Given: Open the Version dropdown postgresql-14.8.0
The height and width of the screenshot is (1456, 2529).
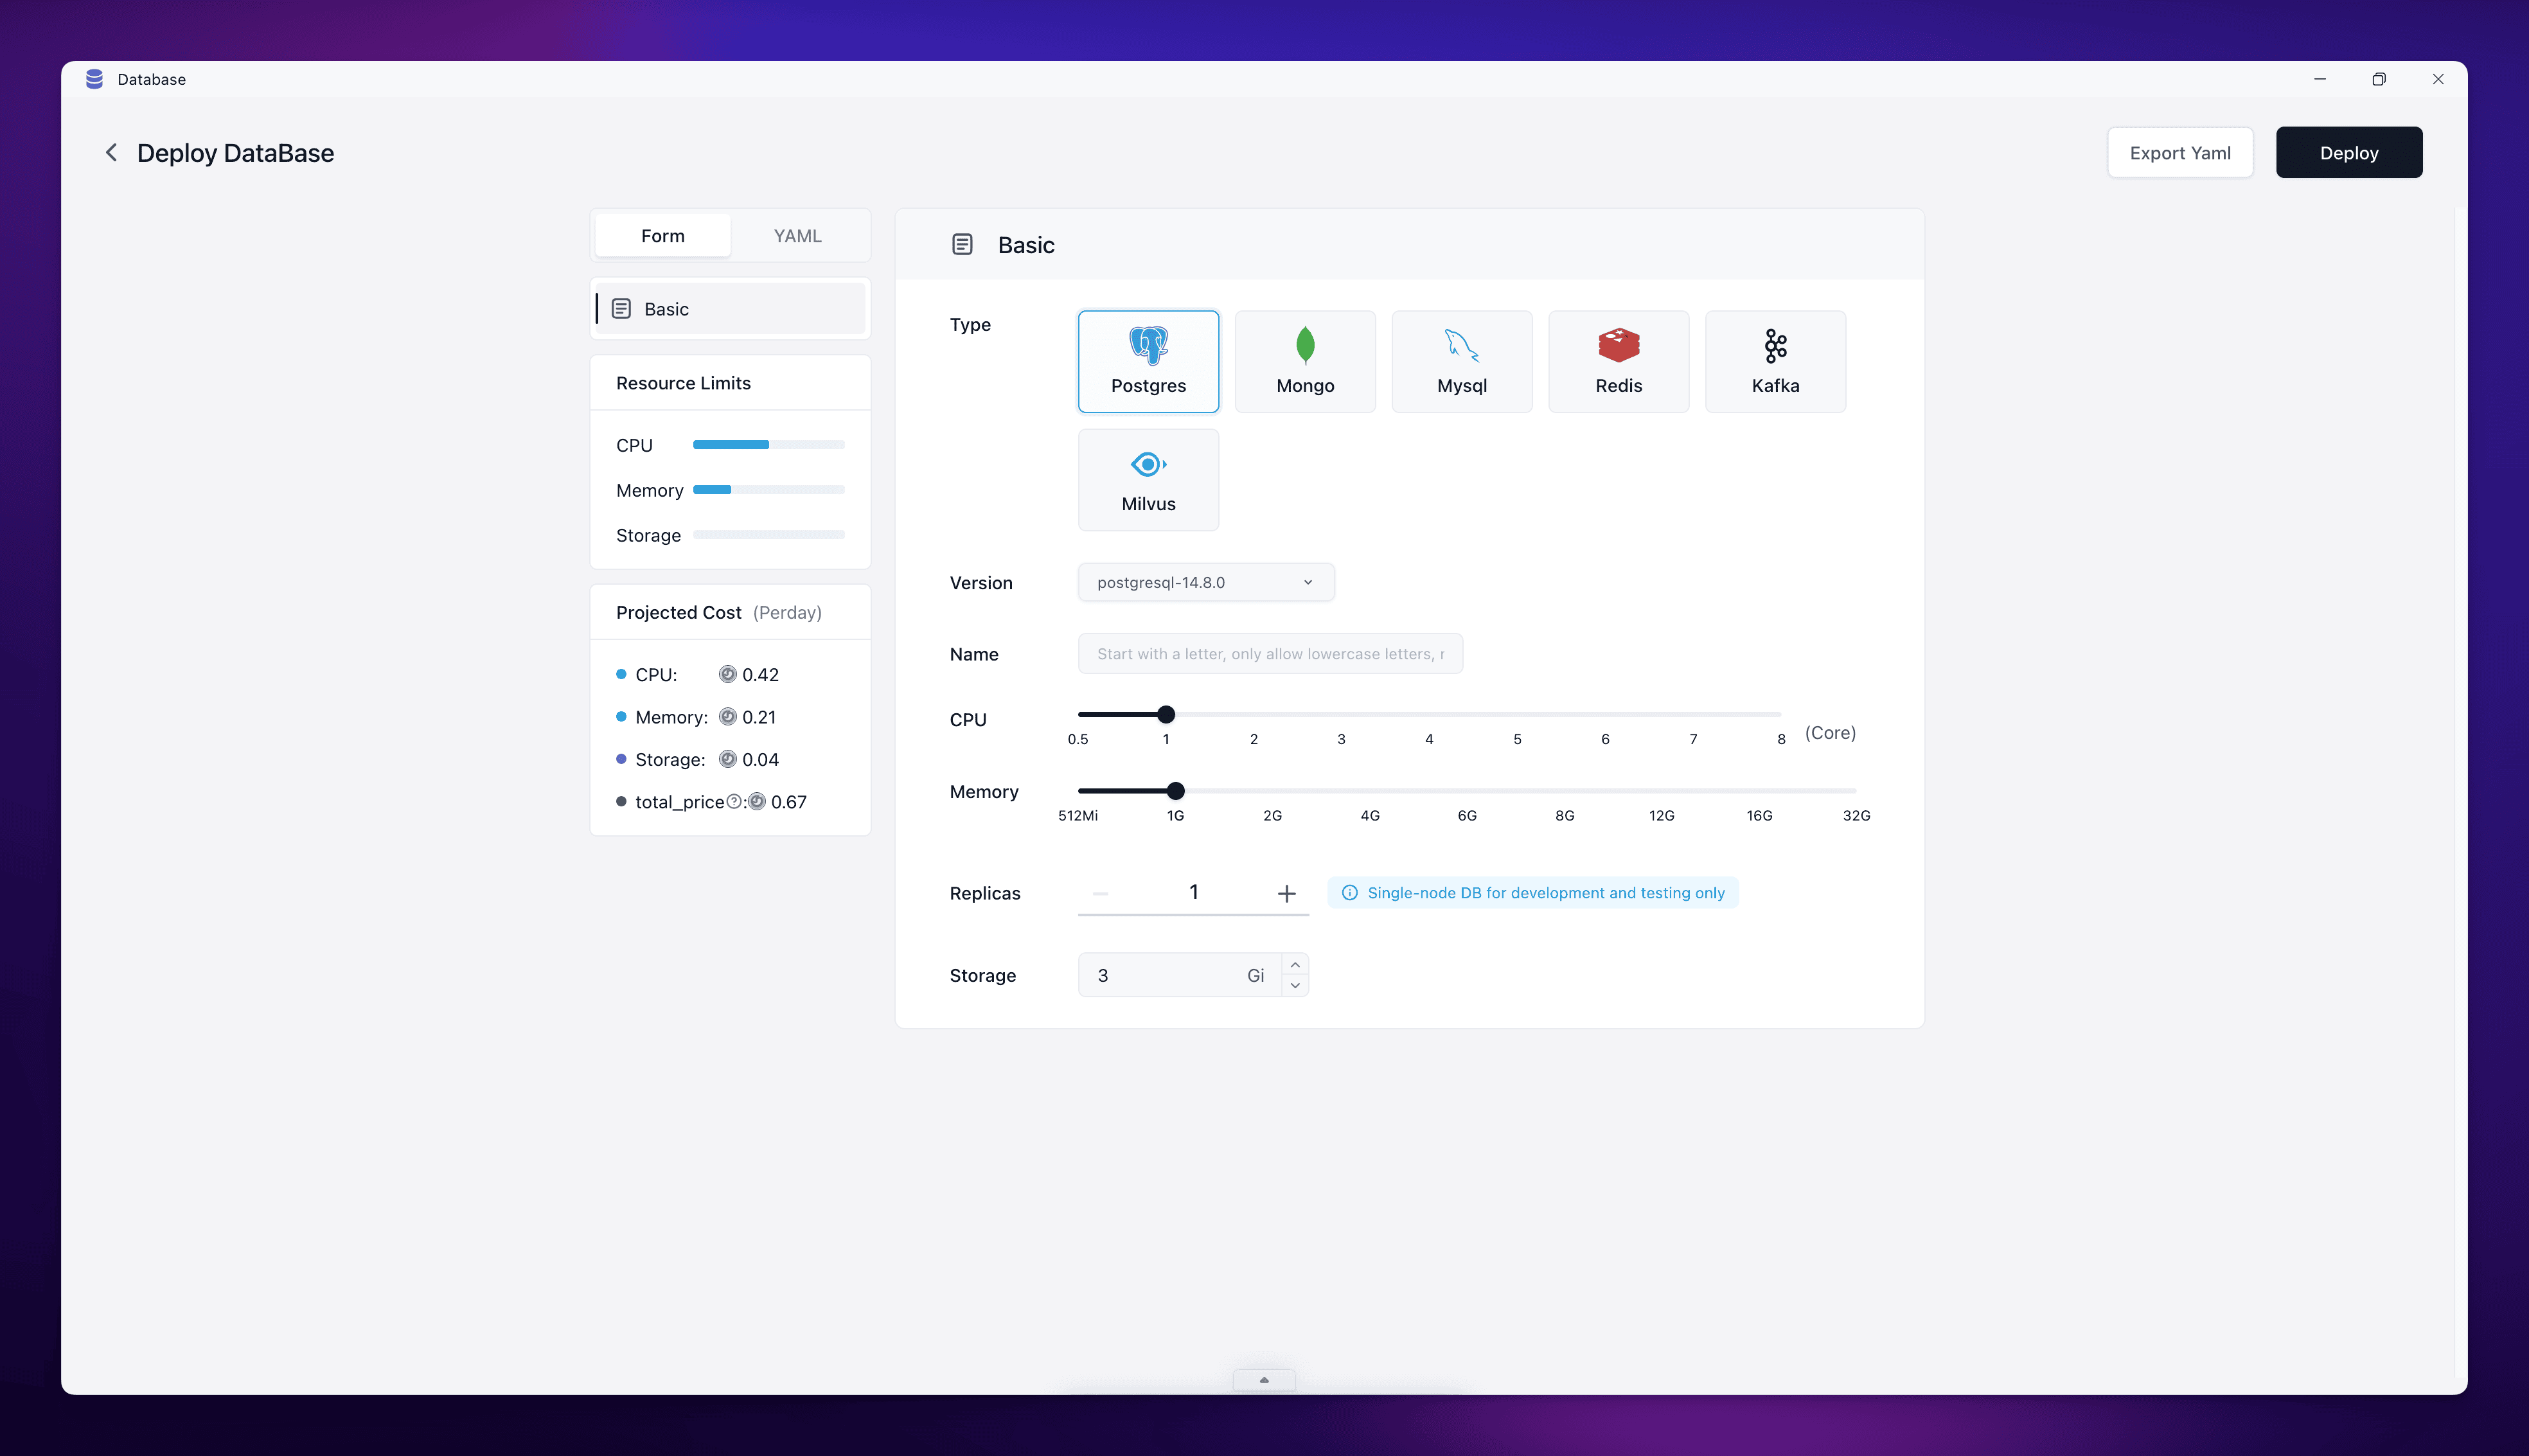Looking at the screenshot, I should coord(1205,582).
